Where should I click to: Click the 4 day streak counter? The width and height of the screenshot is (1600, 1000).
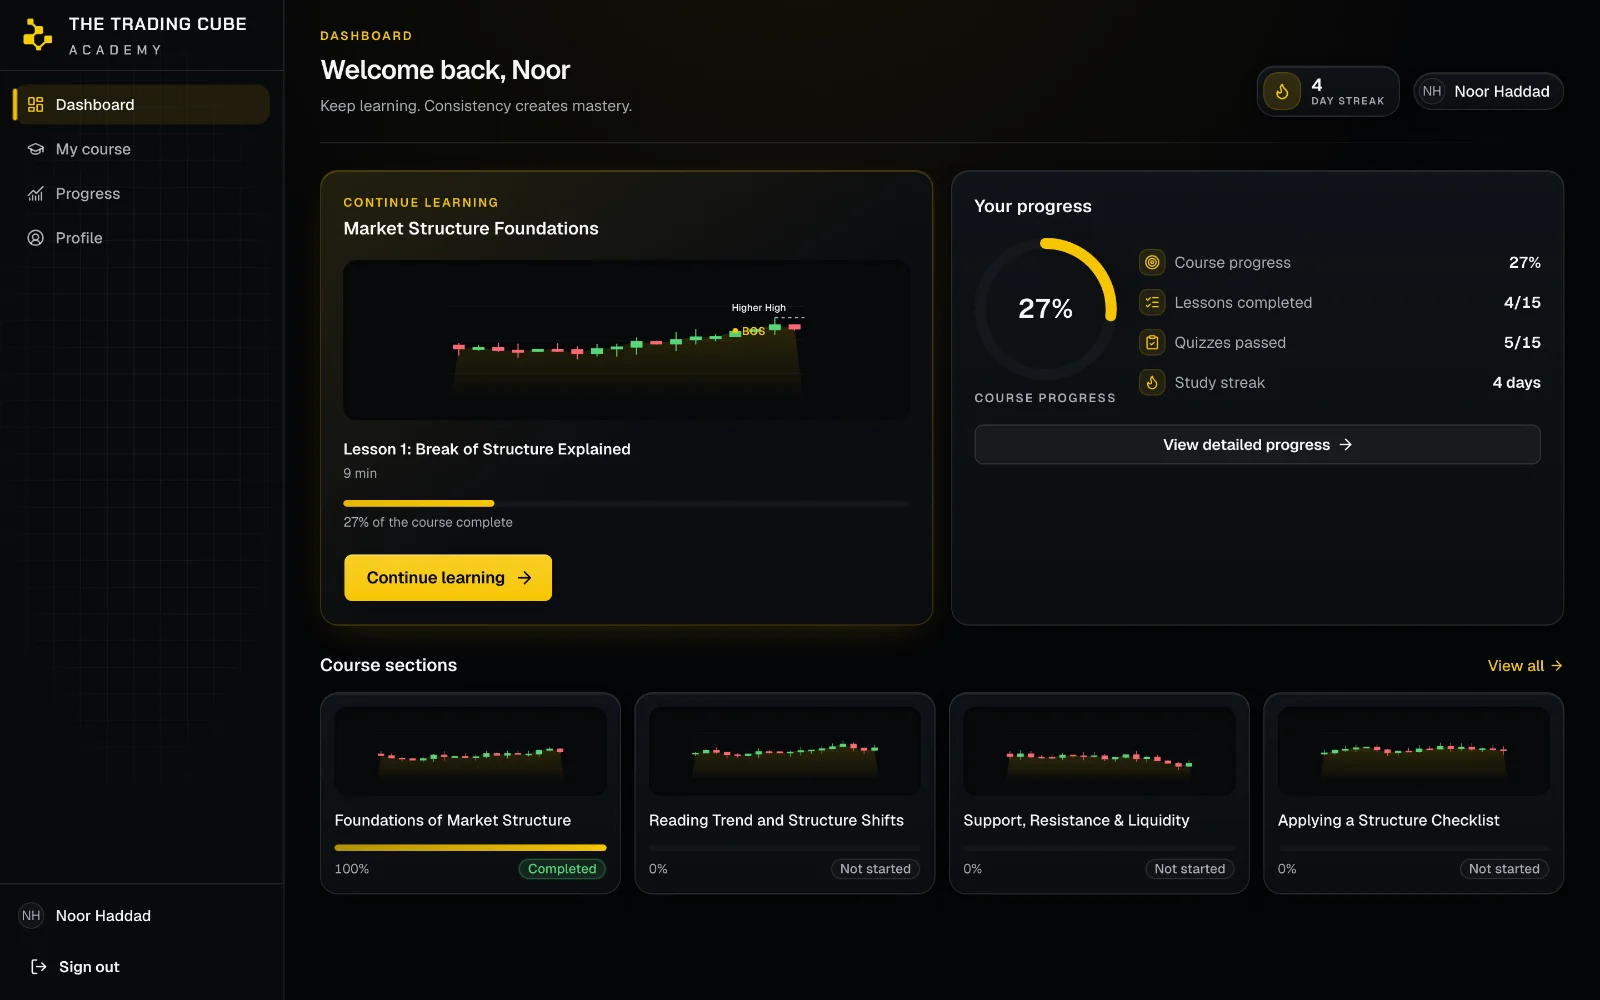1328,91
